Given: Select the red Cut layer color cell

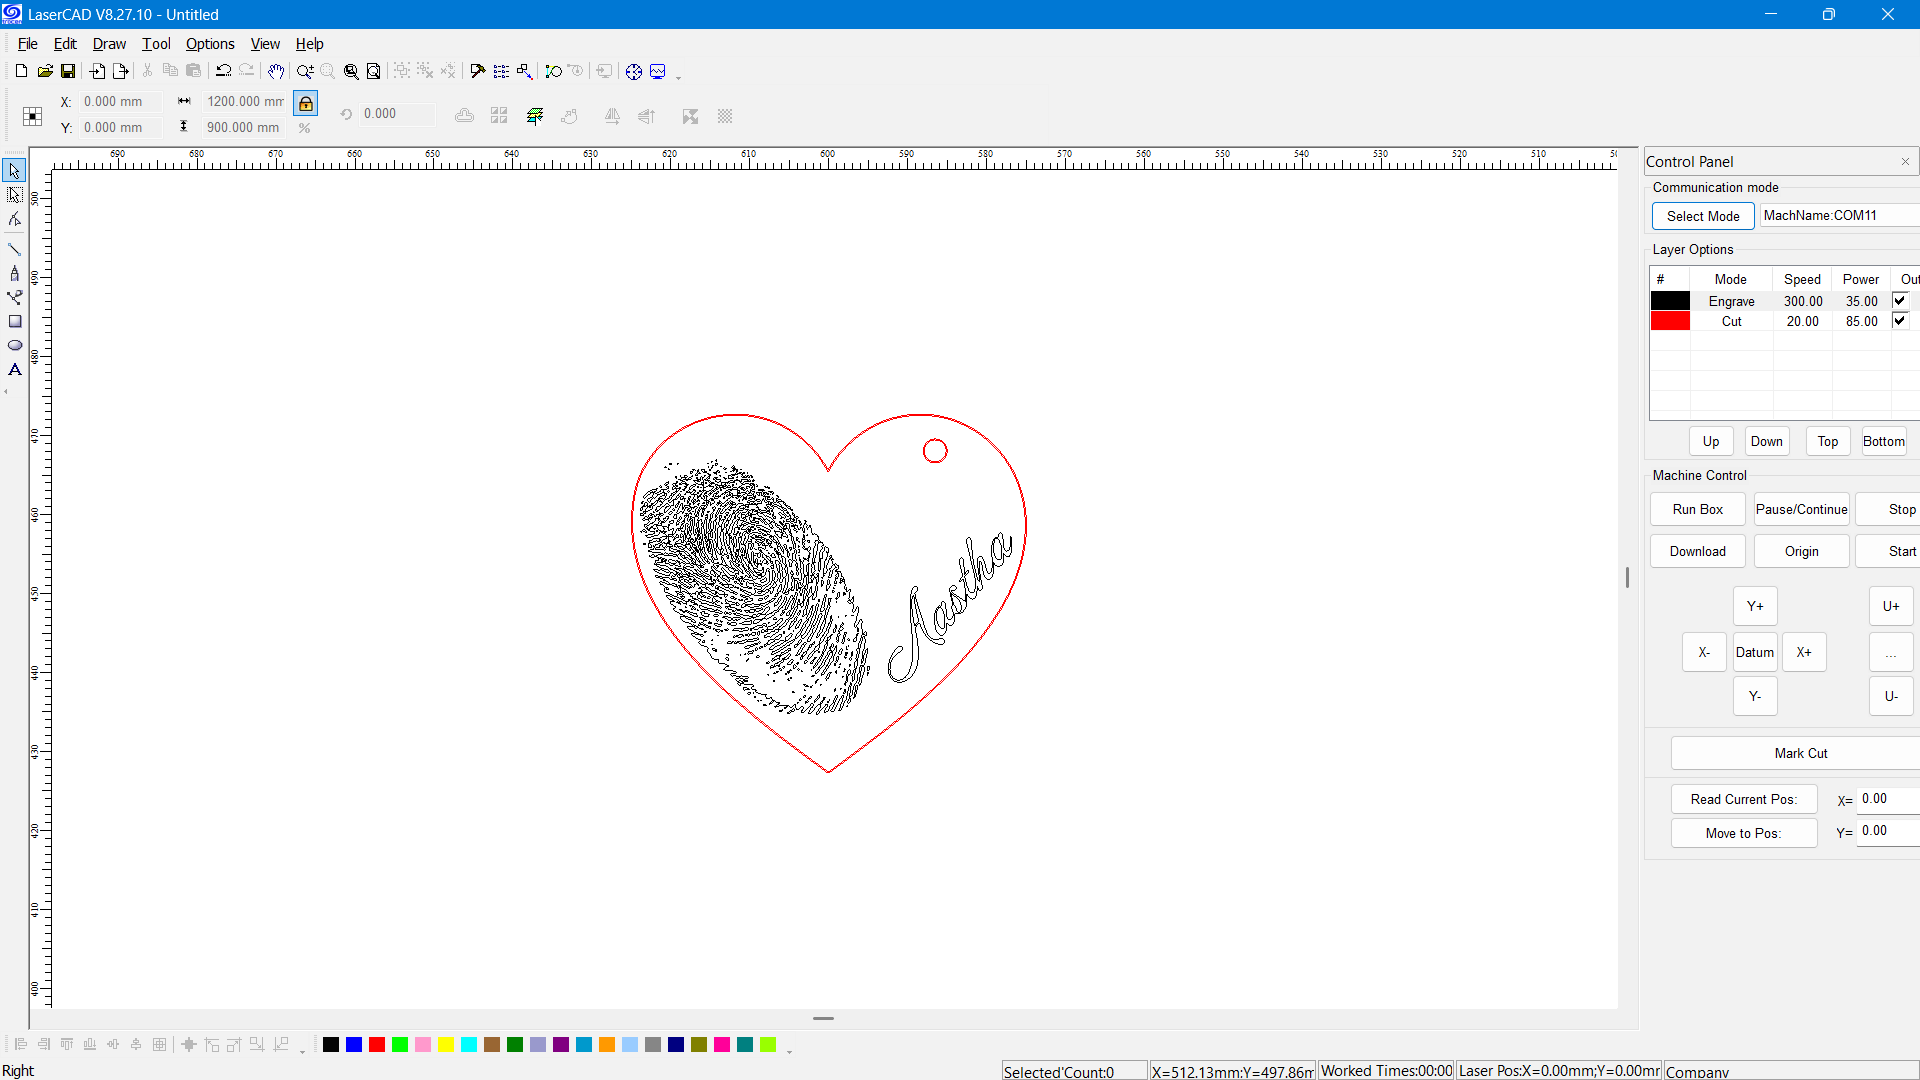Looking at the screenshot, I should pos(1670,320).
